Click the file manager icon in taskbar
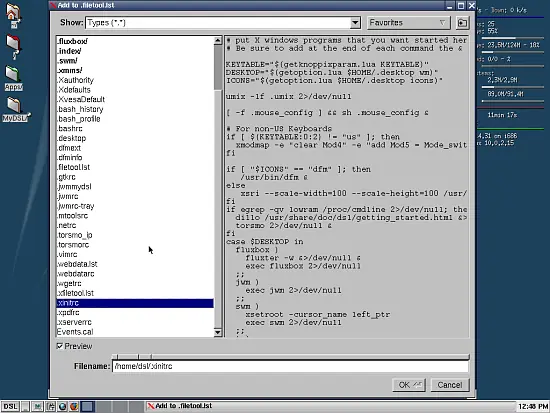 point(51,406)
